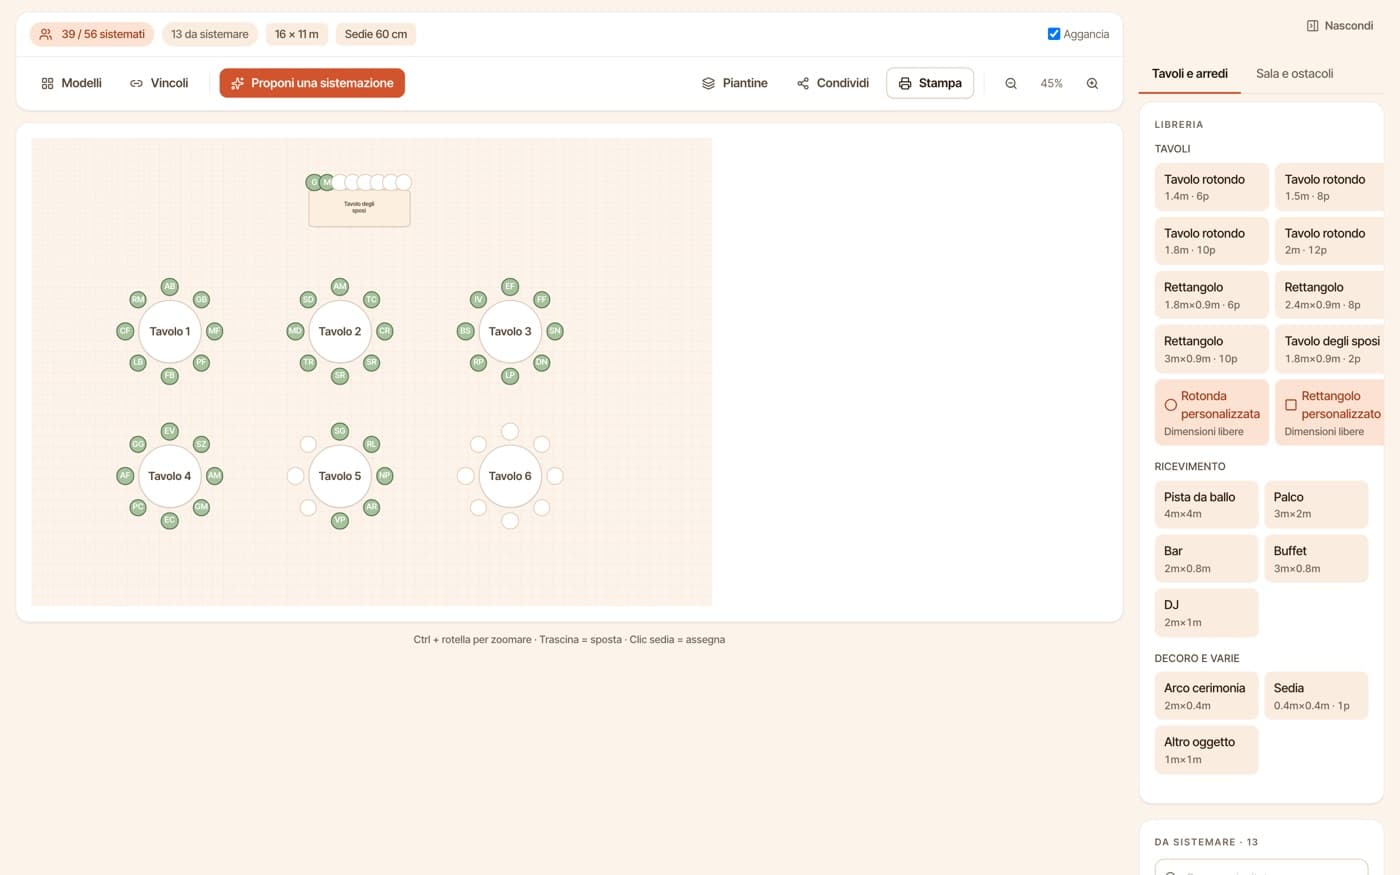Image resolution: width=1400 pixels, height=875 pixels.
Task: Hide the side panel with Nascondi
Action: [x=1340, y=26]
